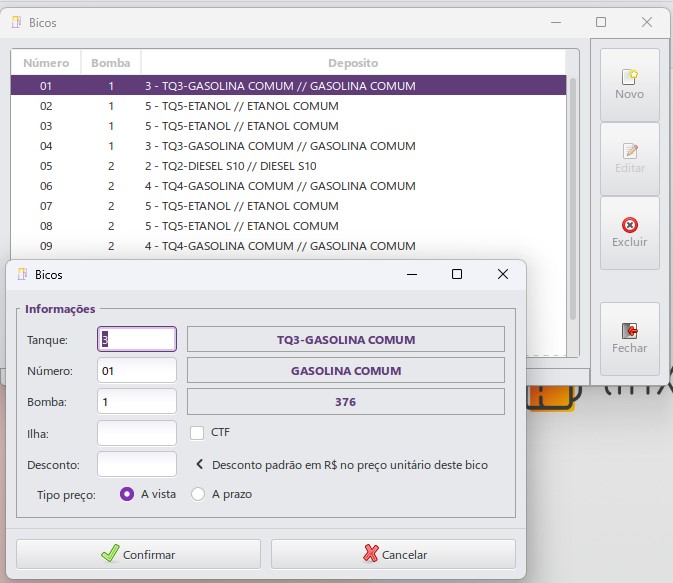Click the Tanque input field

pos(137,340)
